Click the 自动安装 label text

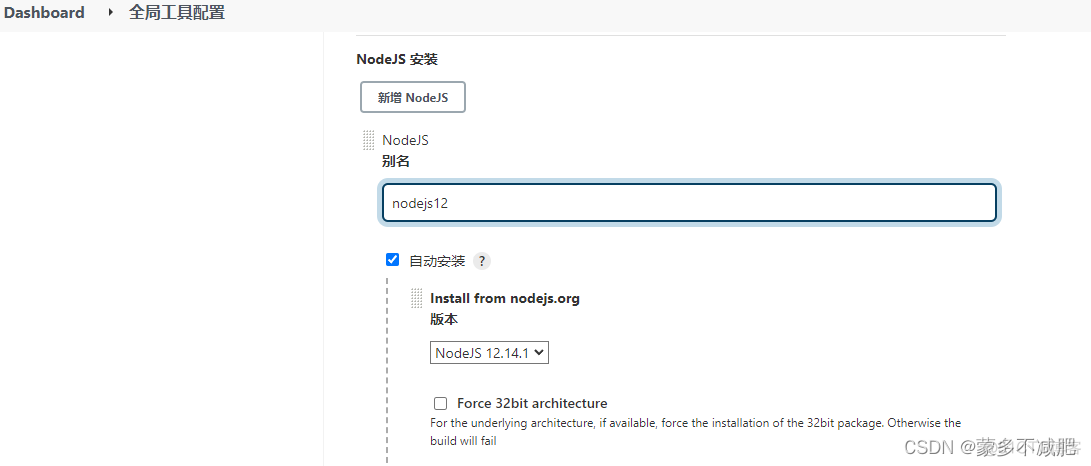[x=437, y=261]
